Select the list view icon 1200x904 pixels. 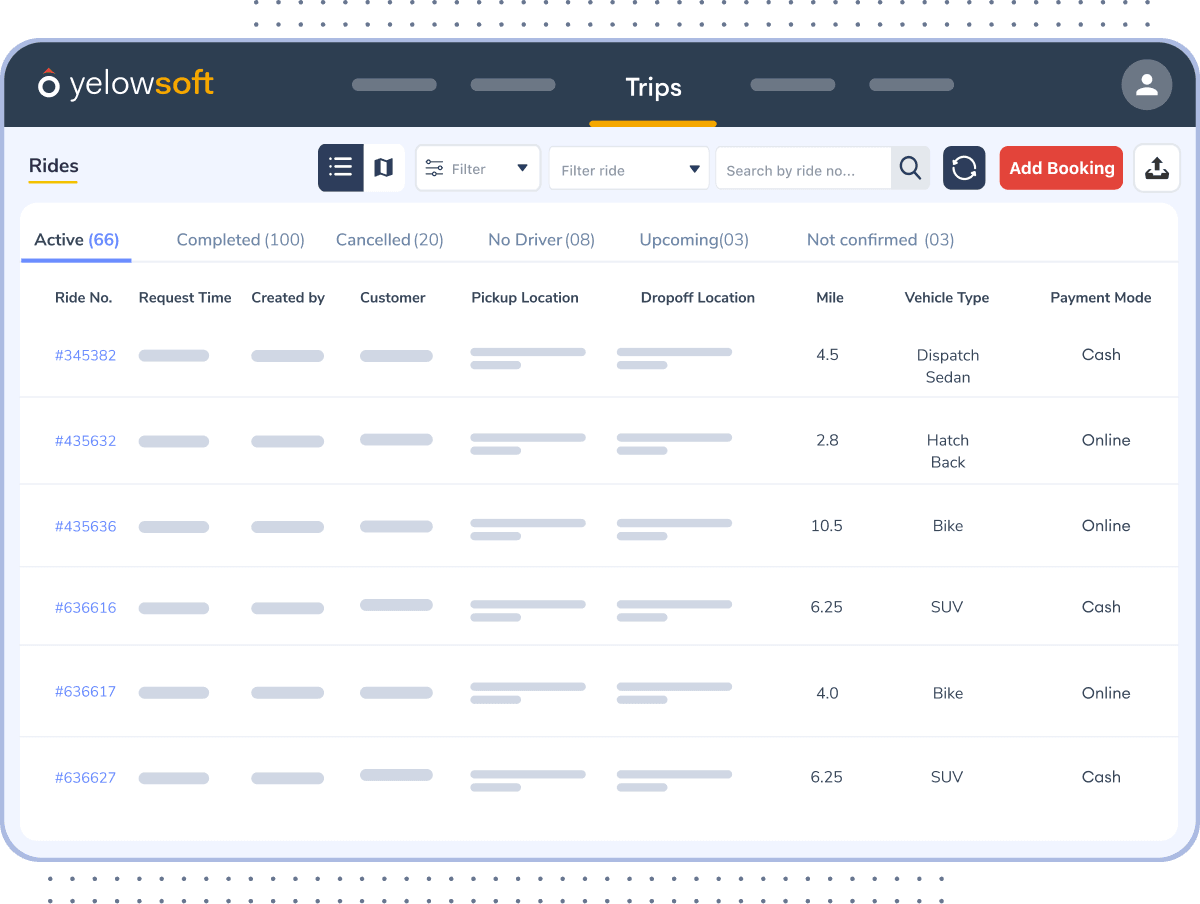tap(340, 167)
